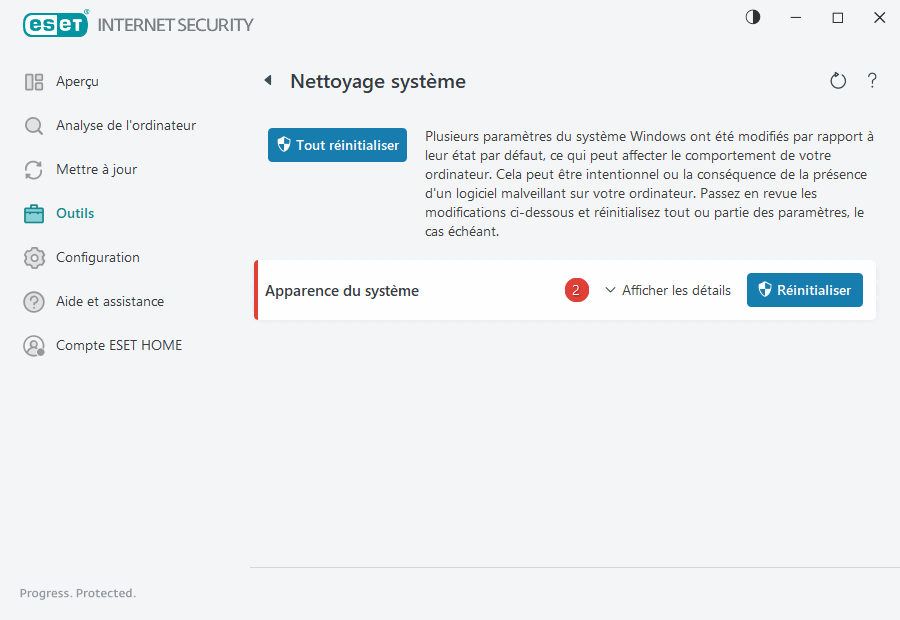Toggle display contrast mode in title bar
The width and height of the screenshot is (900, 620).
click(752, 17)
